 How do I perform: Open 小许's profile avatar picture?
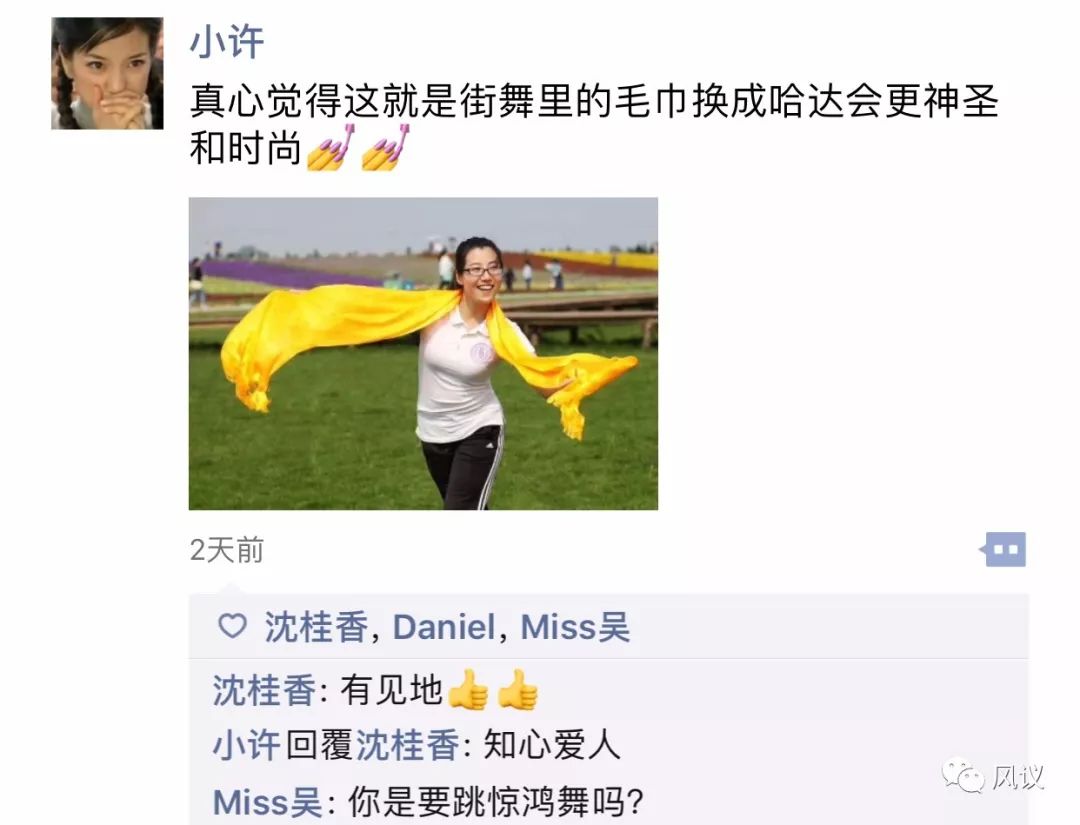click(x=107, y=74)
